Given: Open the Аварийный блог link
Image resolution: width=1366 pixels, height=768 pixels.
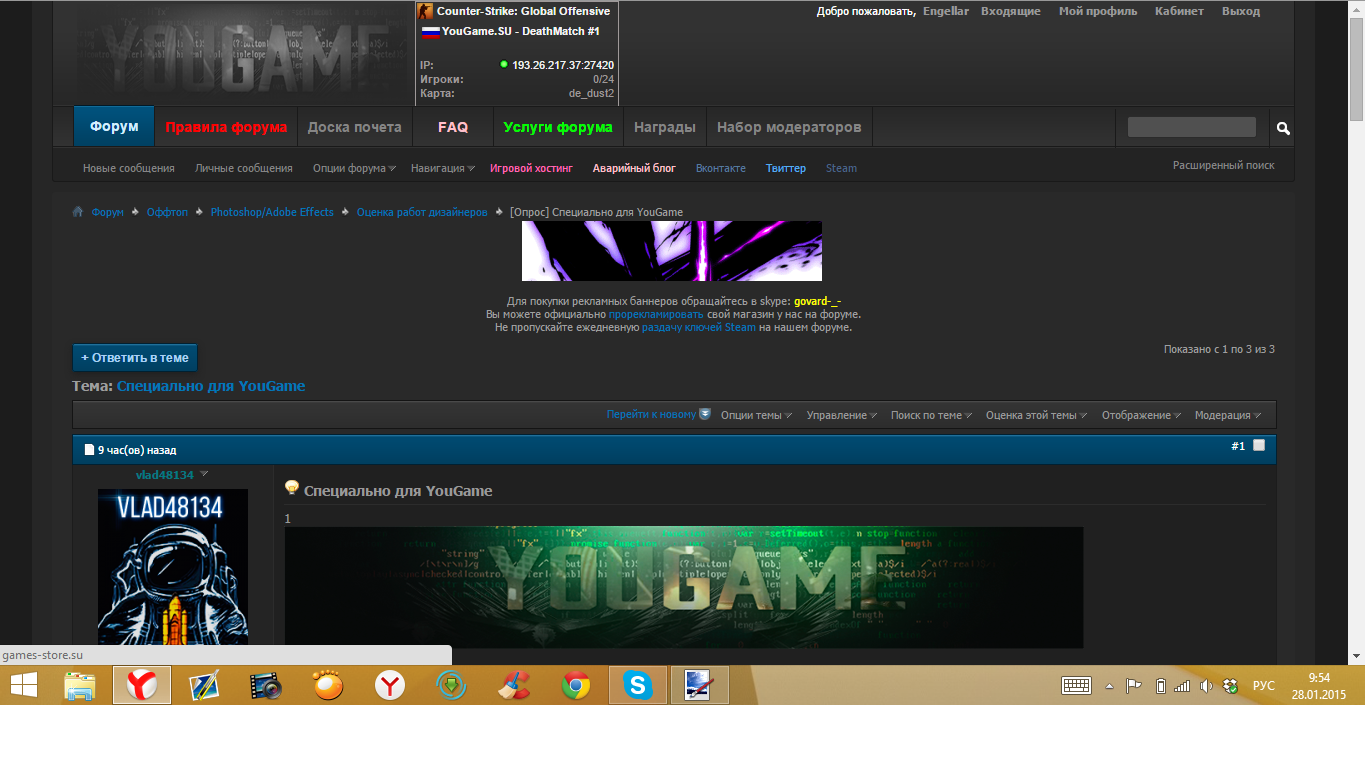Looking at the screenshot, I should point(634,168).
